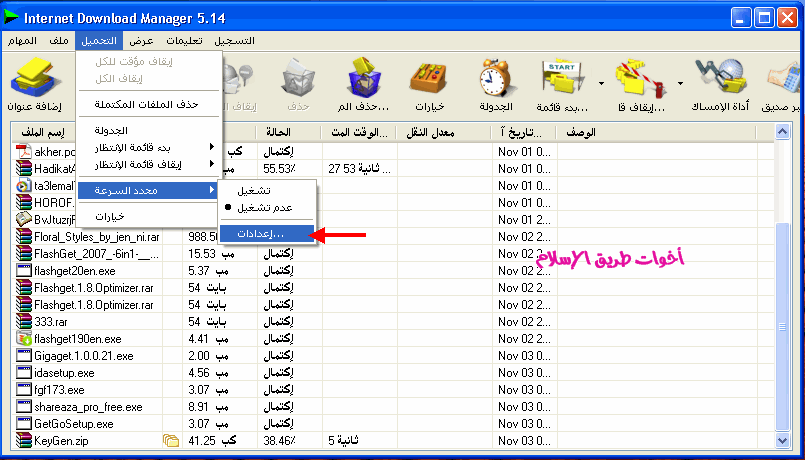
Task: Click the archive icon of 333.rar
Action: pyautogui.click(x=24, y=321)
